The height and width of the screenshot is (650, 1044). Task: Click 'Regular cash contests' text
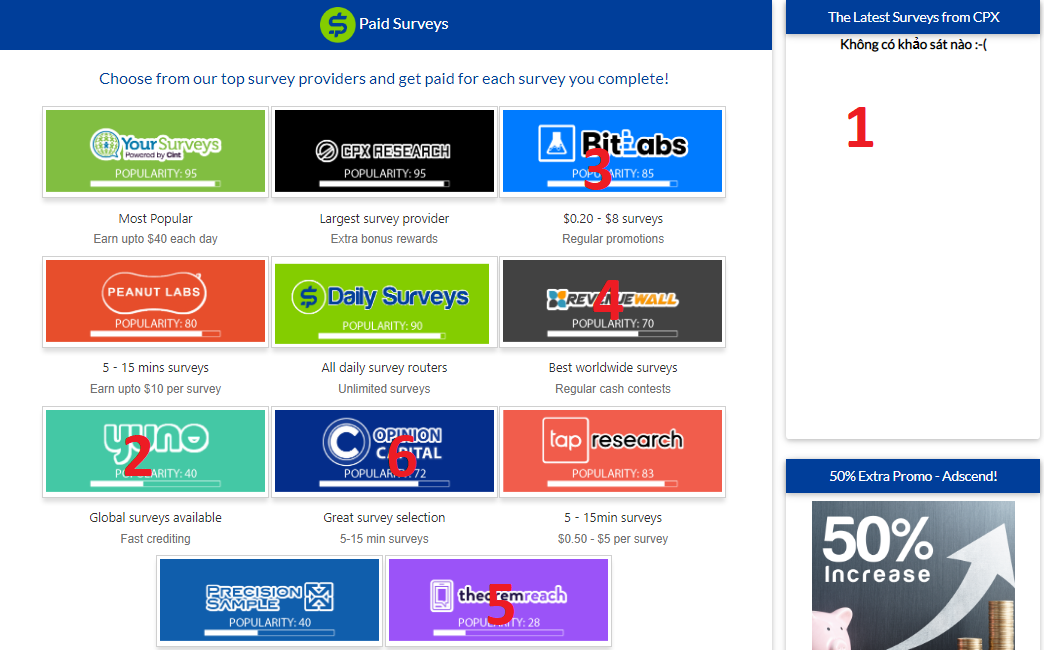click(613, 388)
